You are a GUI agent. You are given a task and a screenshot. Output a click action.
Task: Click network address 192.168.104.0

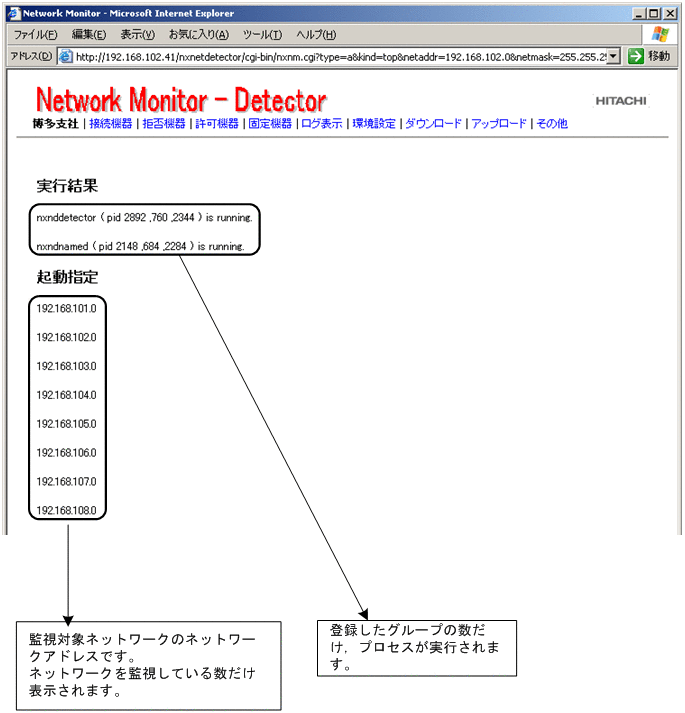[66, 395]
